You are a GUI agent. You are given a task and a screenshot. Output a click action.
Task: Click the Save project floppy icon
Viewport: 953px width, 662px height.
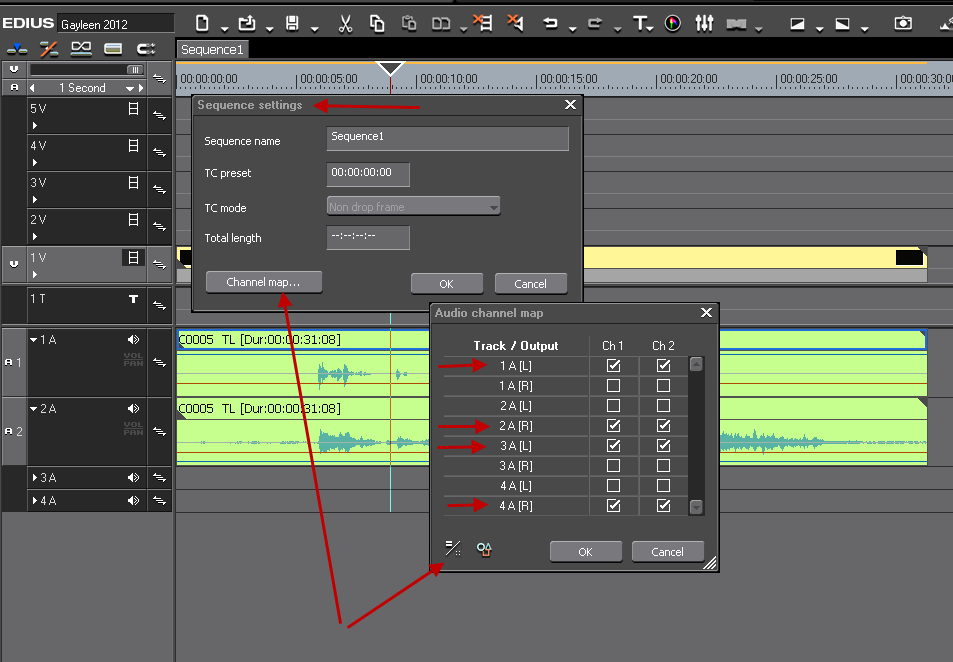(293, 23)
